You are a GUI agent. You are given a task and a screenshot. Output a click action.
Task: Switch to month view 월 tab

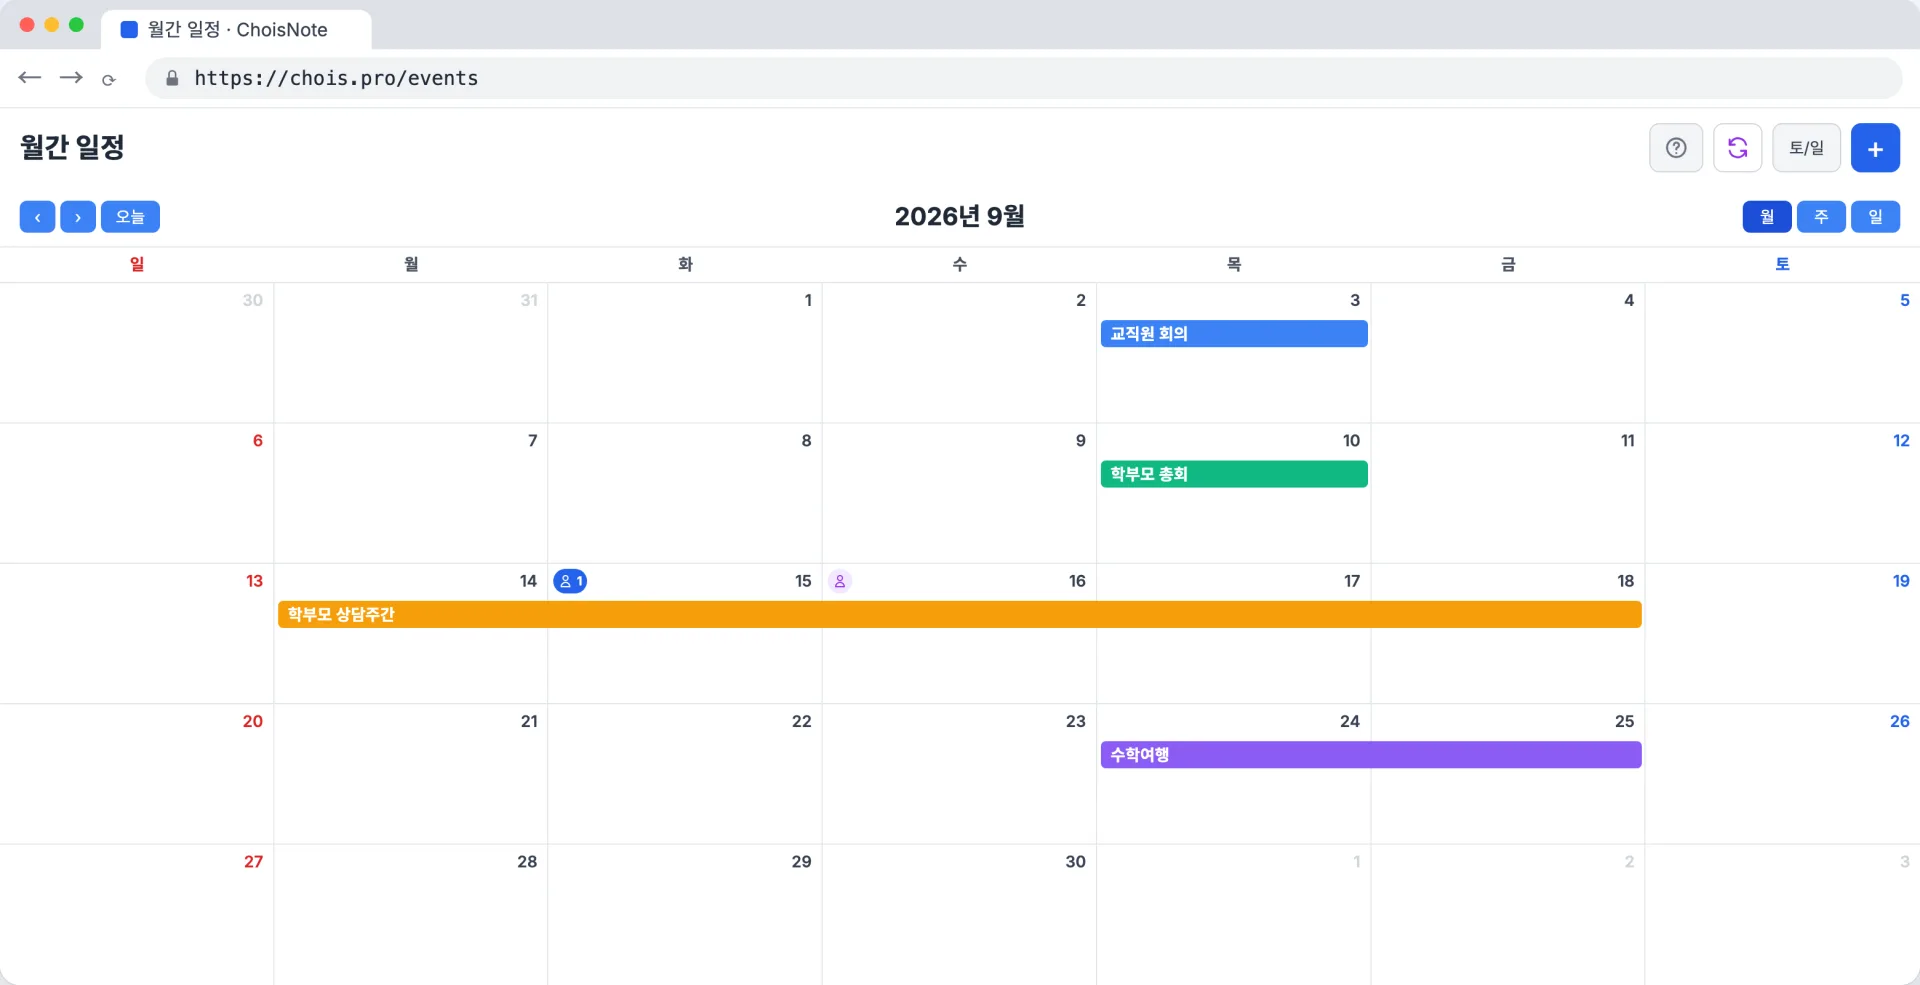1767,217
